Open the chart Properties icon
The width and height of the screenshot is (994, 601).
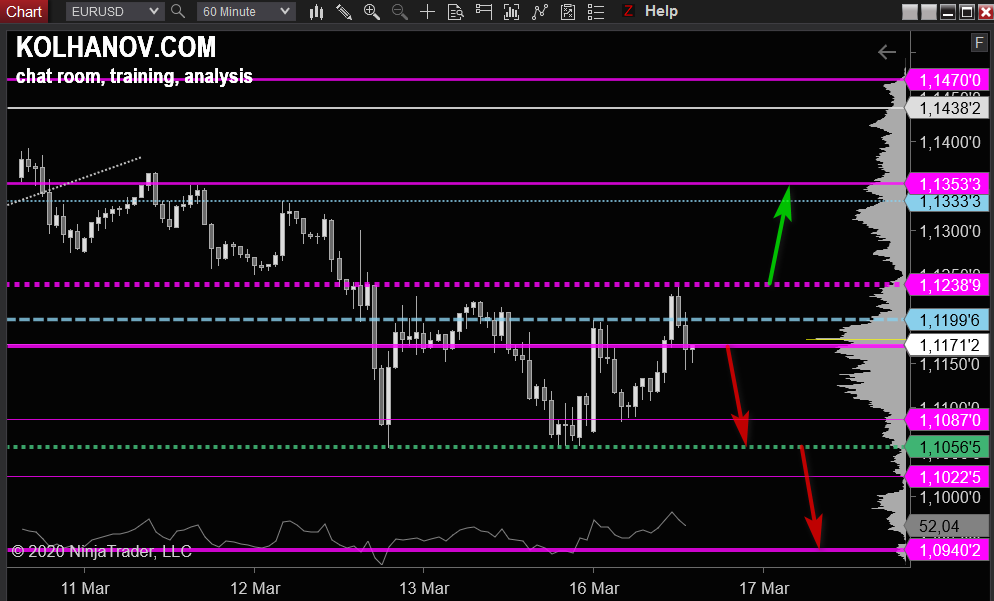pyautogui.click(x=568, y=11)
